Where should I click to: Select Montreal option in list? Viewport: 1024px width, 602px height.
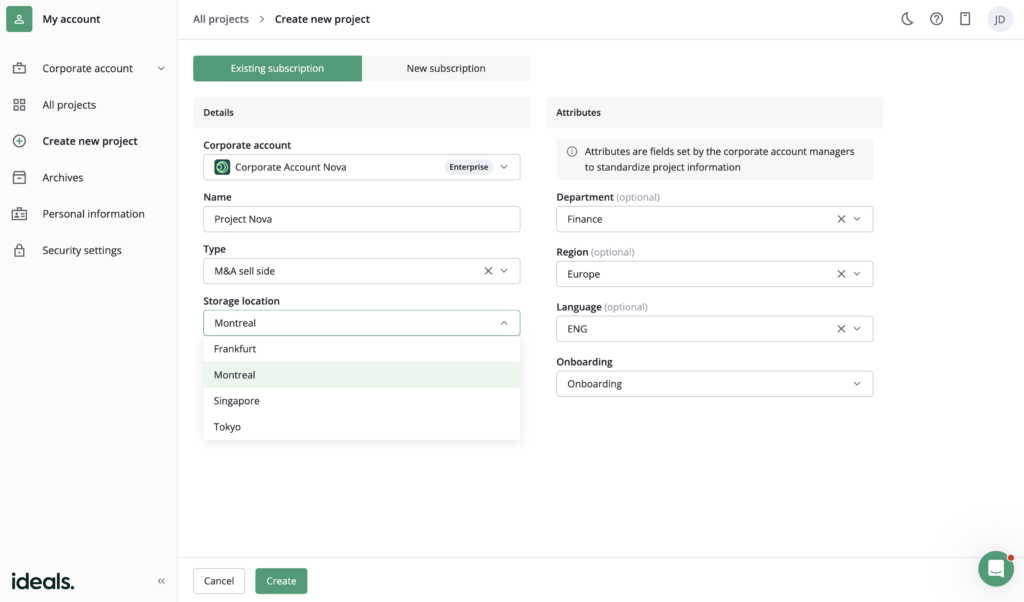(x=362, y=375)
